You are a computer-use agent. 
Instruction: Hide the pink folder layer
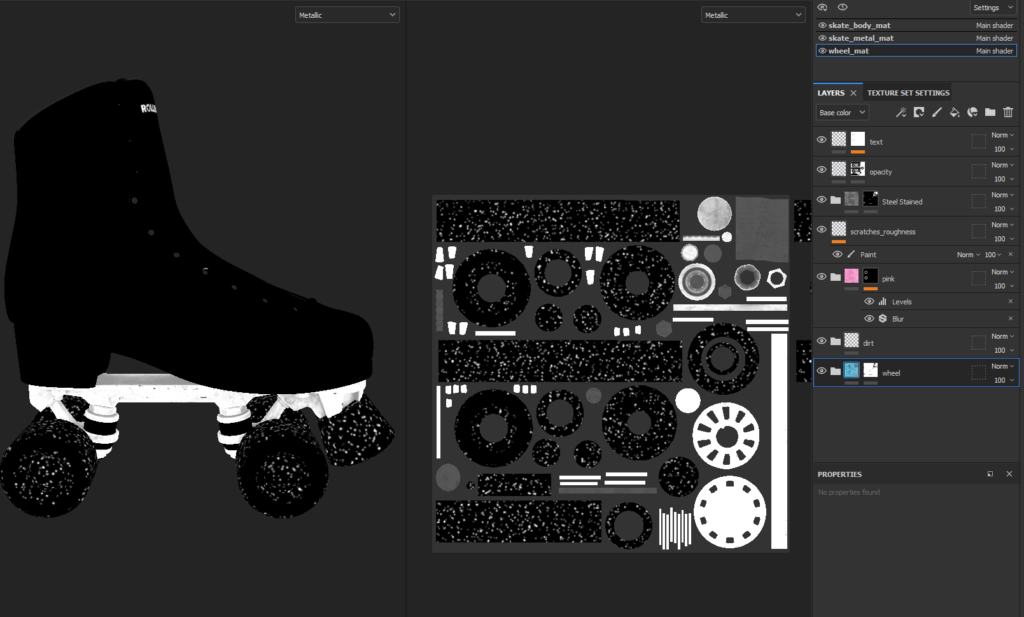point(822,277)
